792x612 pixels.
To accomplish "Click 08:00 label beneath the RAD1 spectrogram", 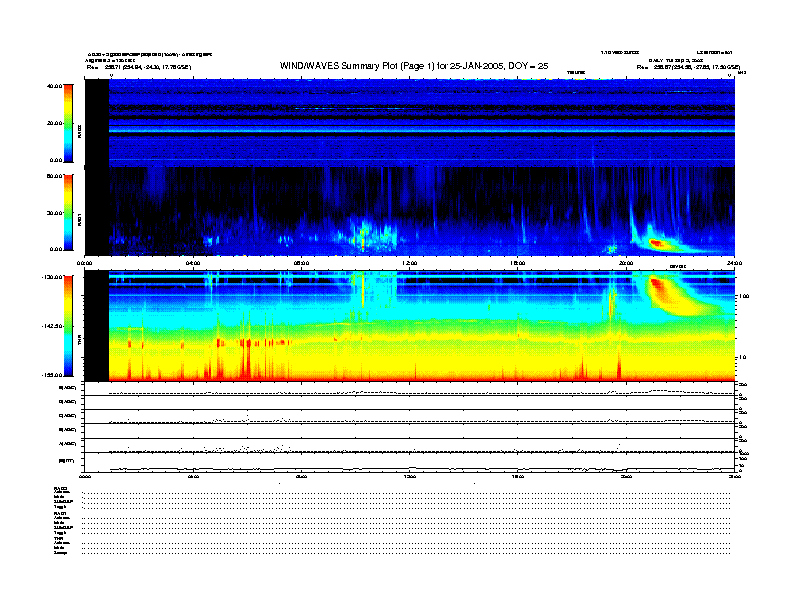I will click(301, 263).
